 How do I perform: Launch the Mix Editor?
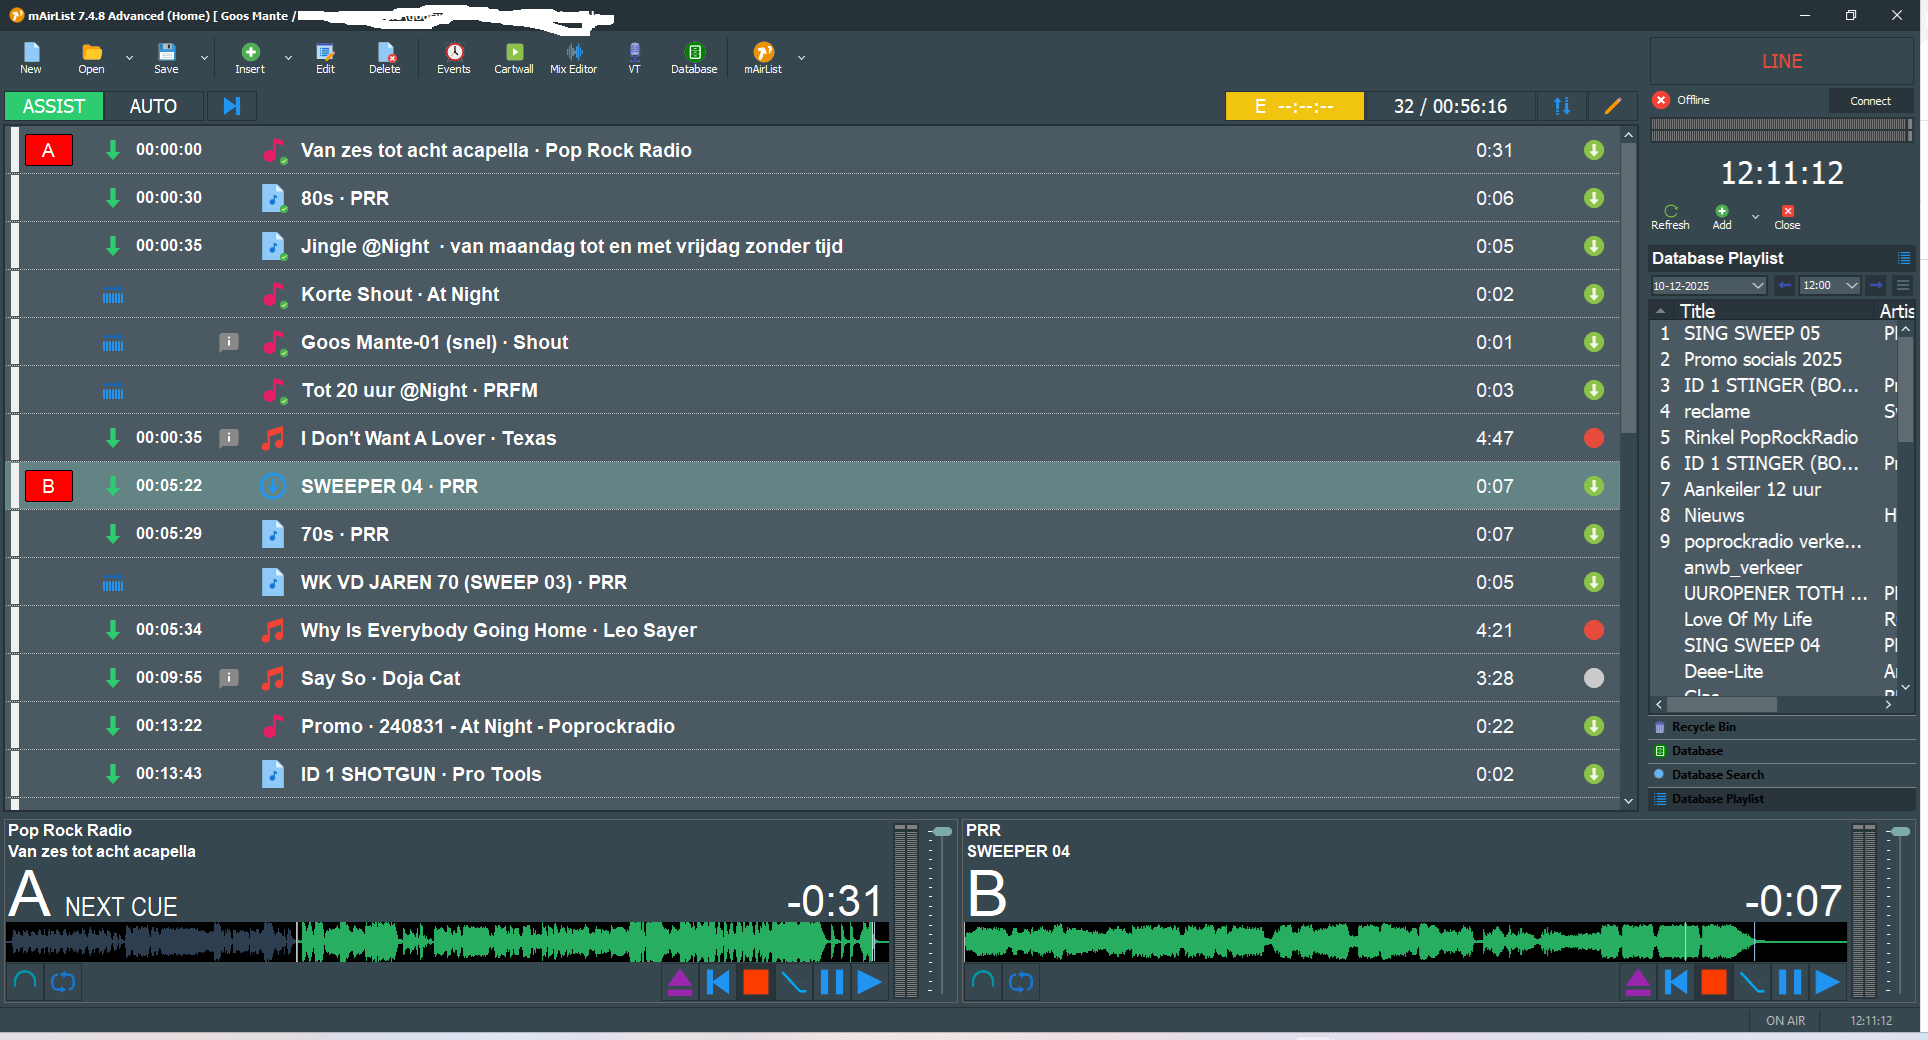(573, 58)
